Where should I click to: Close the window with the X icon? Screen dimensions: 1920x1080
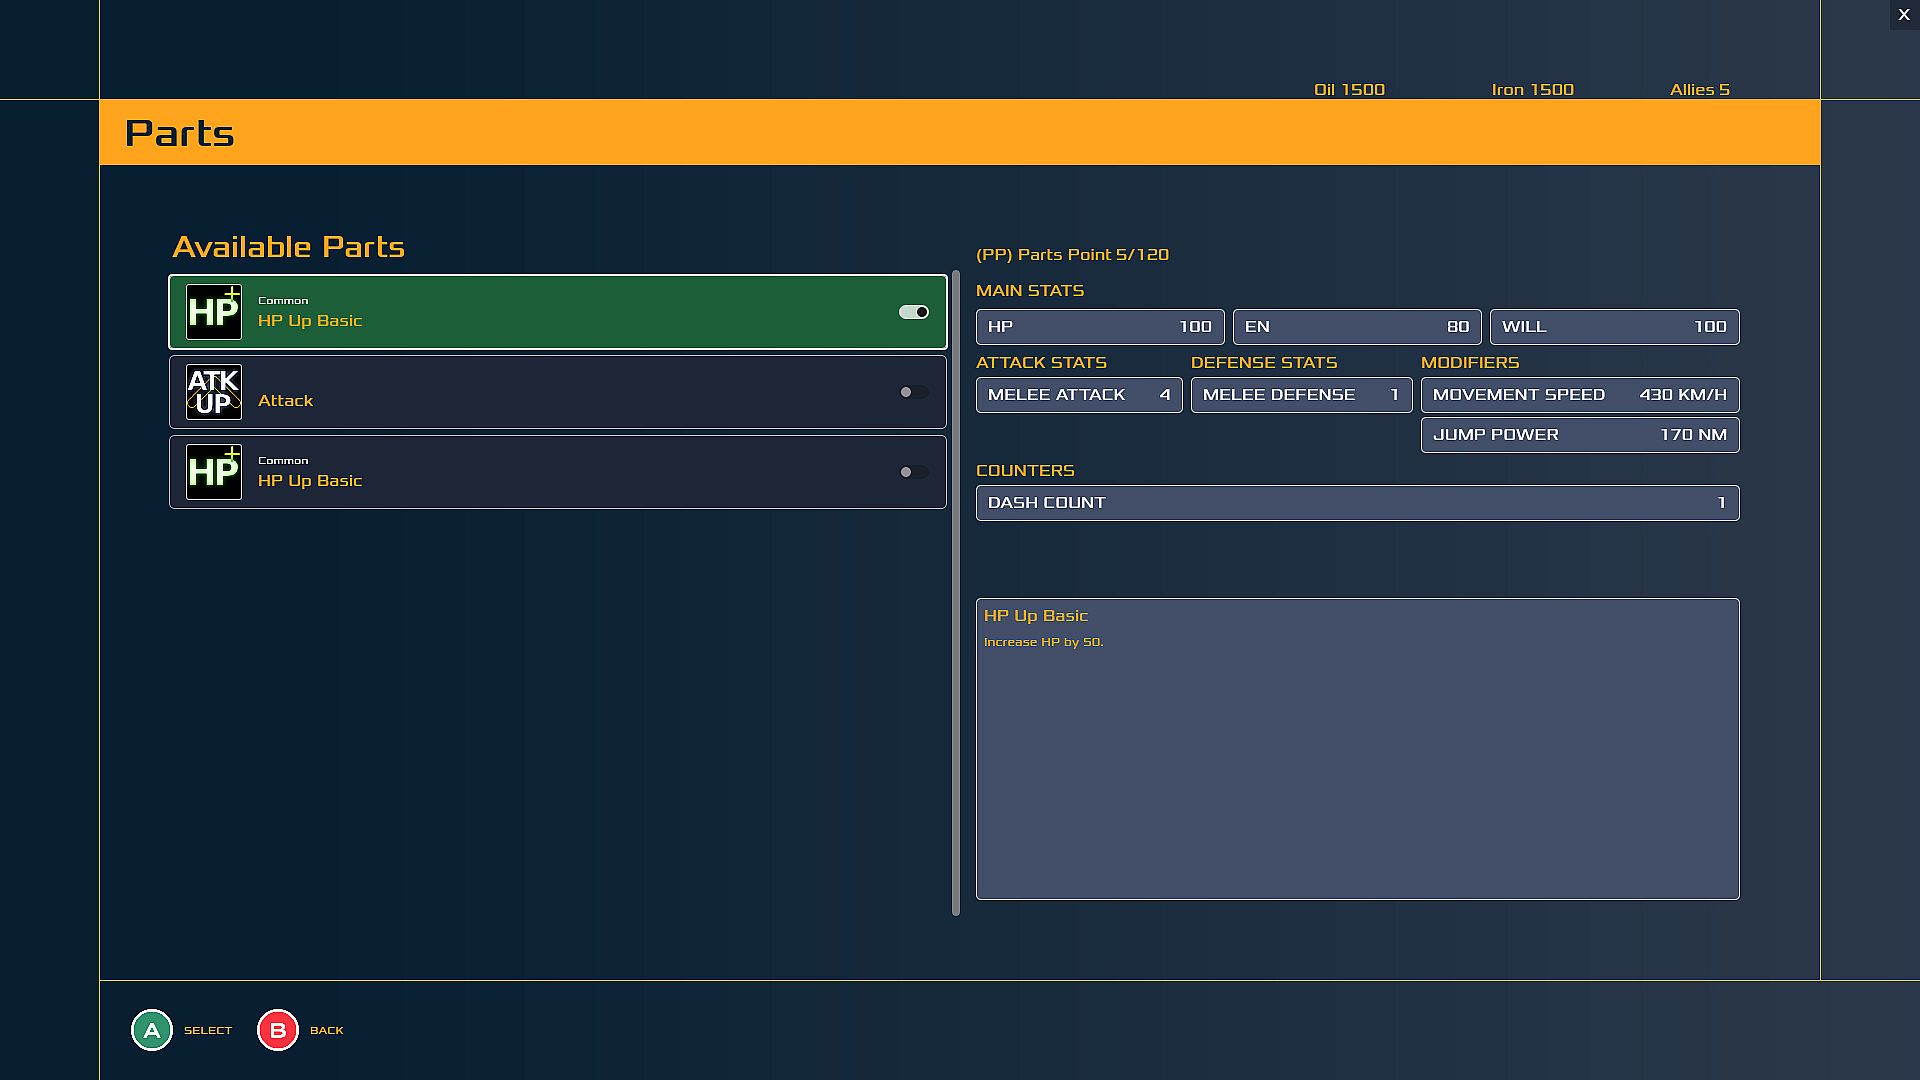pyautogui.click(x=1904, y=15)
